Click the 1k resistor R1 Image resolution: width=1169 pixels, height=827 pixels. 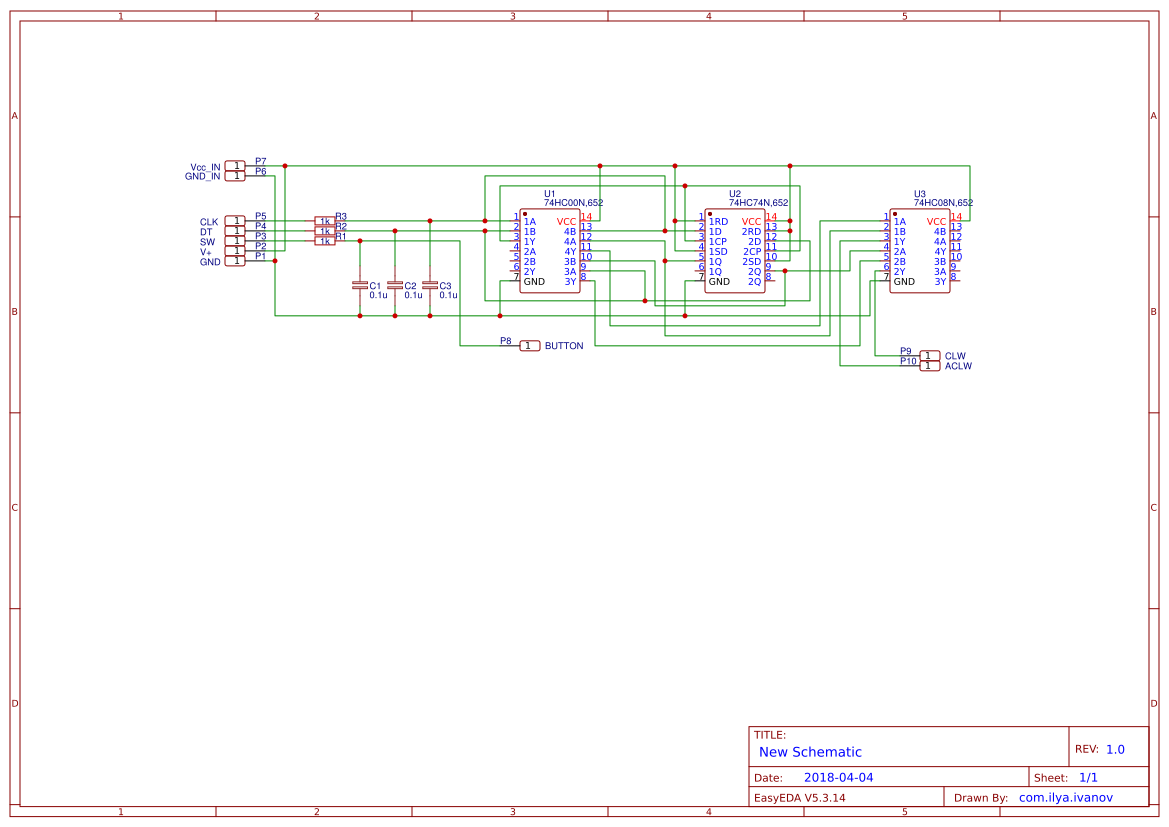point(324,241)
